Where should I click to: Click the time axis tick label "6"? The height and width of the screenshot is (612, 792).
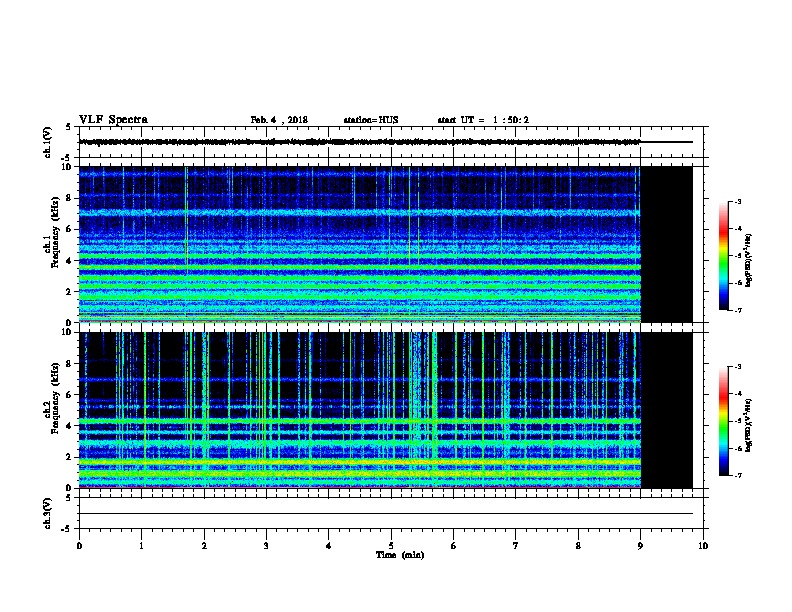pos(454,545)
